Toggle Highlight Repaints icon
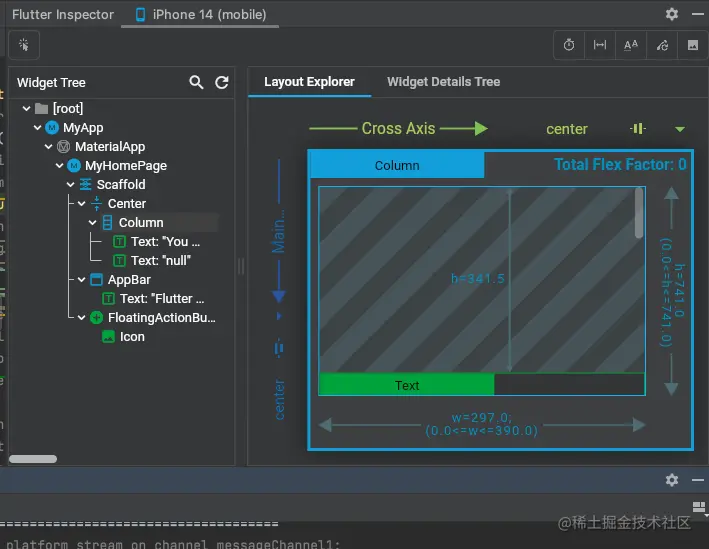 pos(662,45)
